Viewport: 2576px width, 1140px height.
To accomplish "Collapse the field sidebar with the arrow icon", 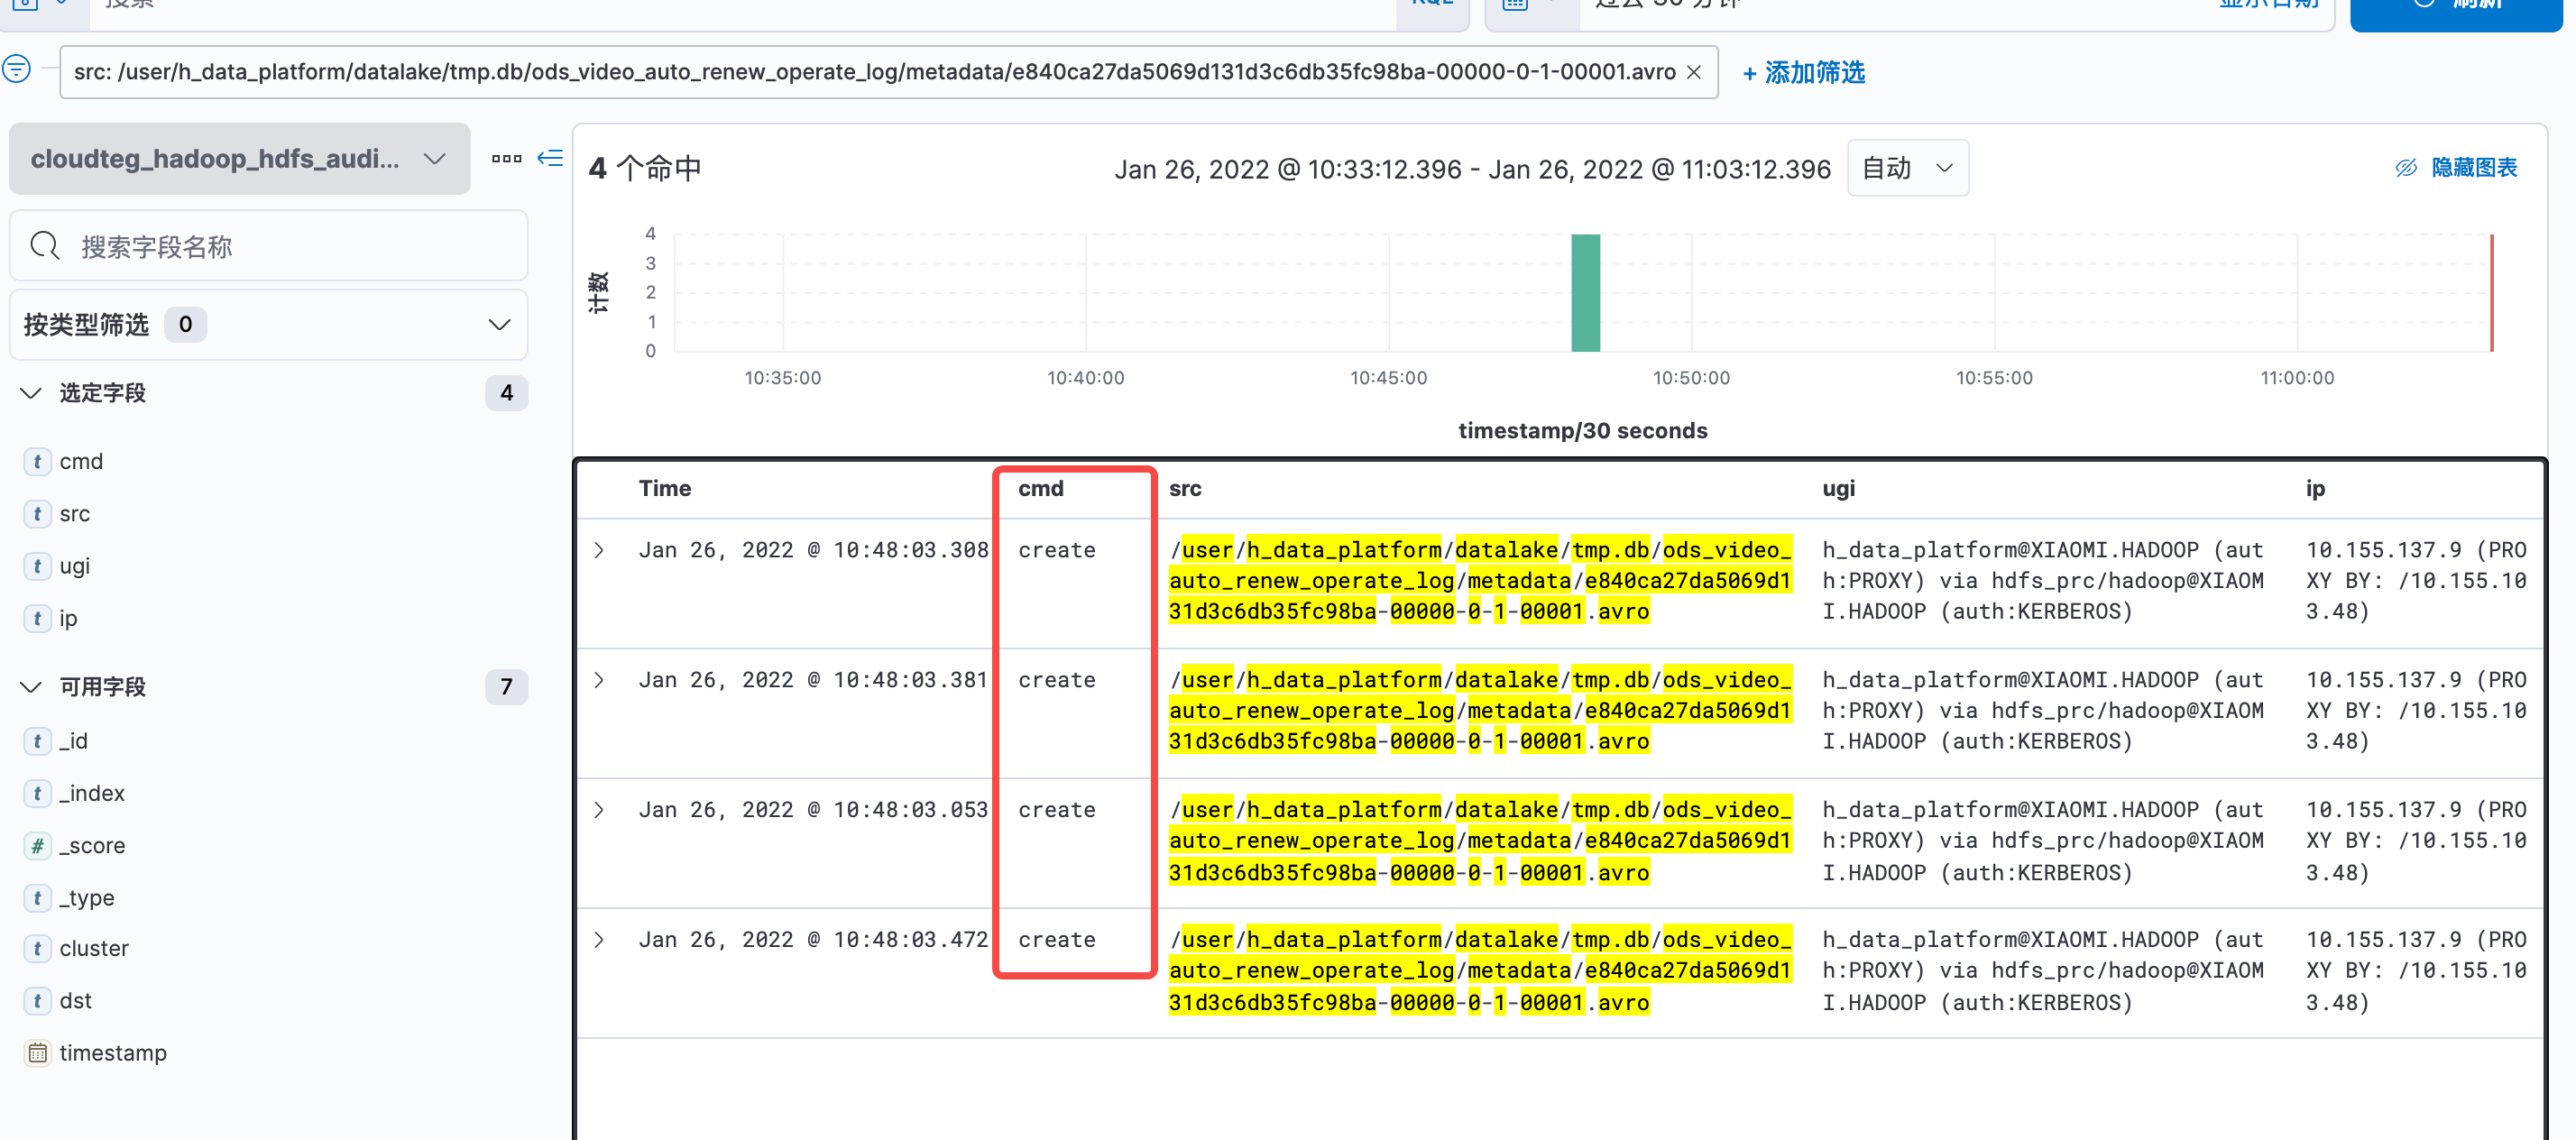I will 550,158.
